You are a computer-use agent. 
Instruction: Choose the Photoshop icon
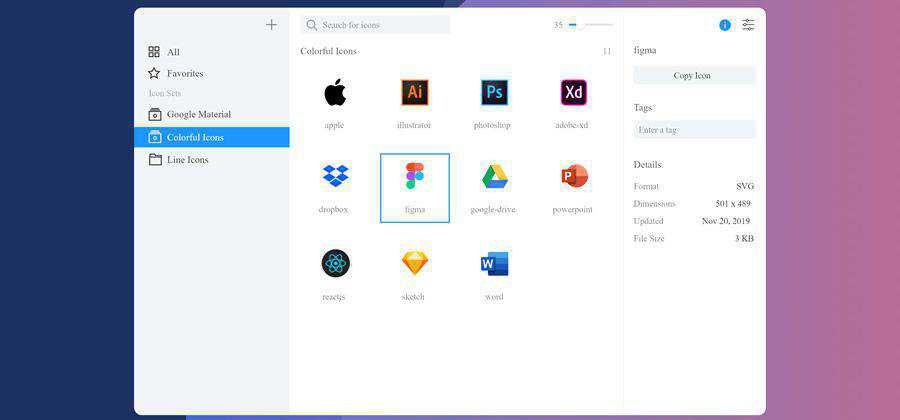(x=494, y=93)
